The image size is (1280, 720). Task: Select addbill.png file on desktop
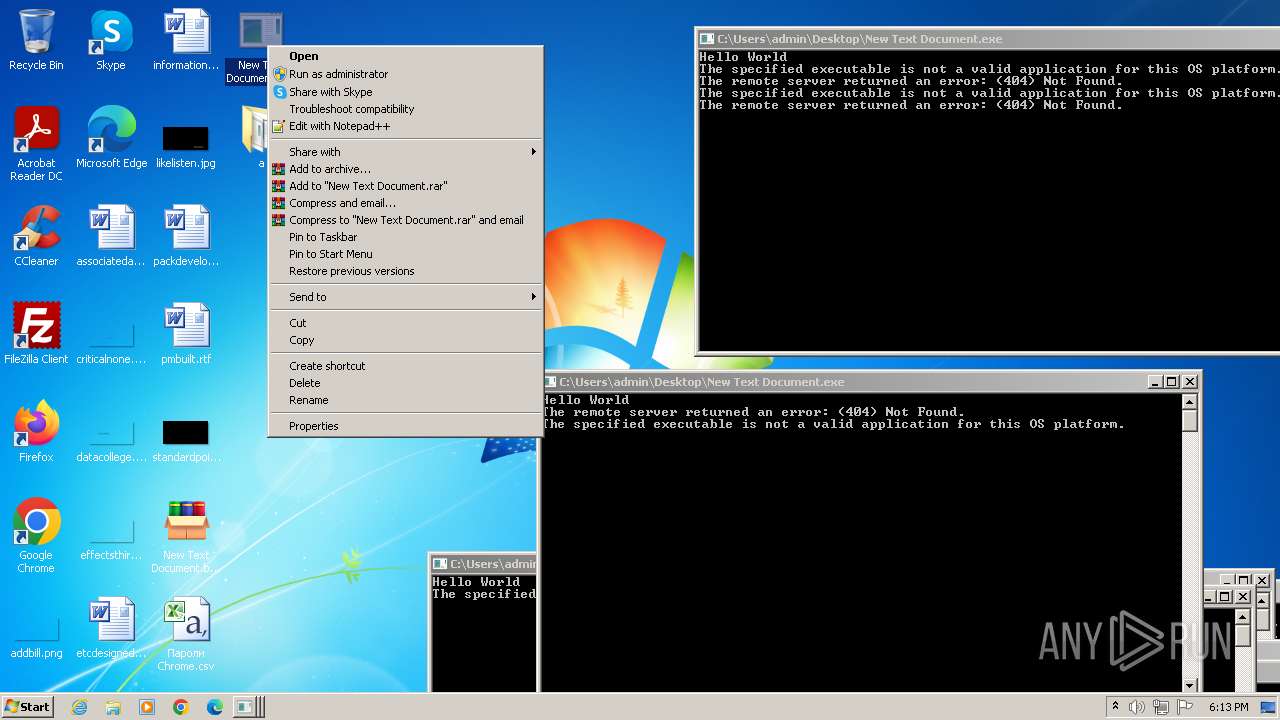point(36,640)
